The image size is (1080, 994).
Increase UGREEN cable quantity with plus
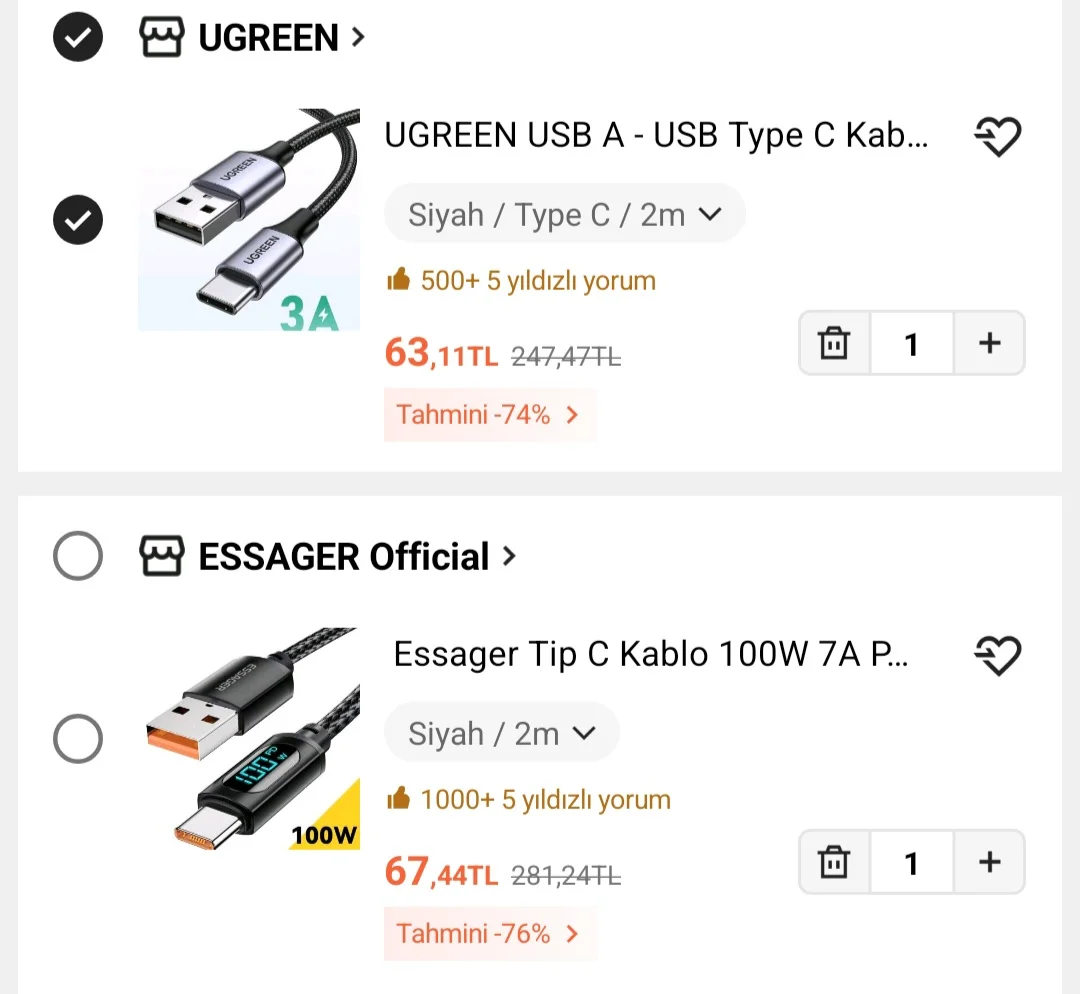(x=989, y=344)
